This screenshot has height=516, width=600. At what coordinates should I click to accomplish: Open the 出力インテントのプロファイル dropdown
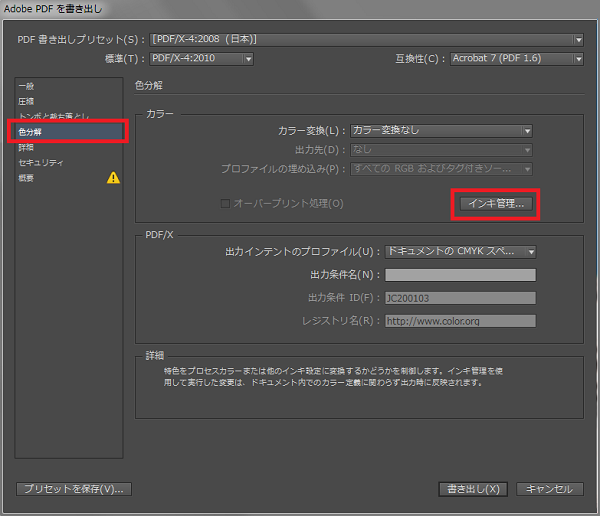point(460,251)
